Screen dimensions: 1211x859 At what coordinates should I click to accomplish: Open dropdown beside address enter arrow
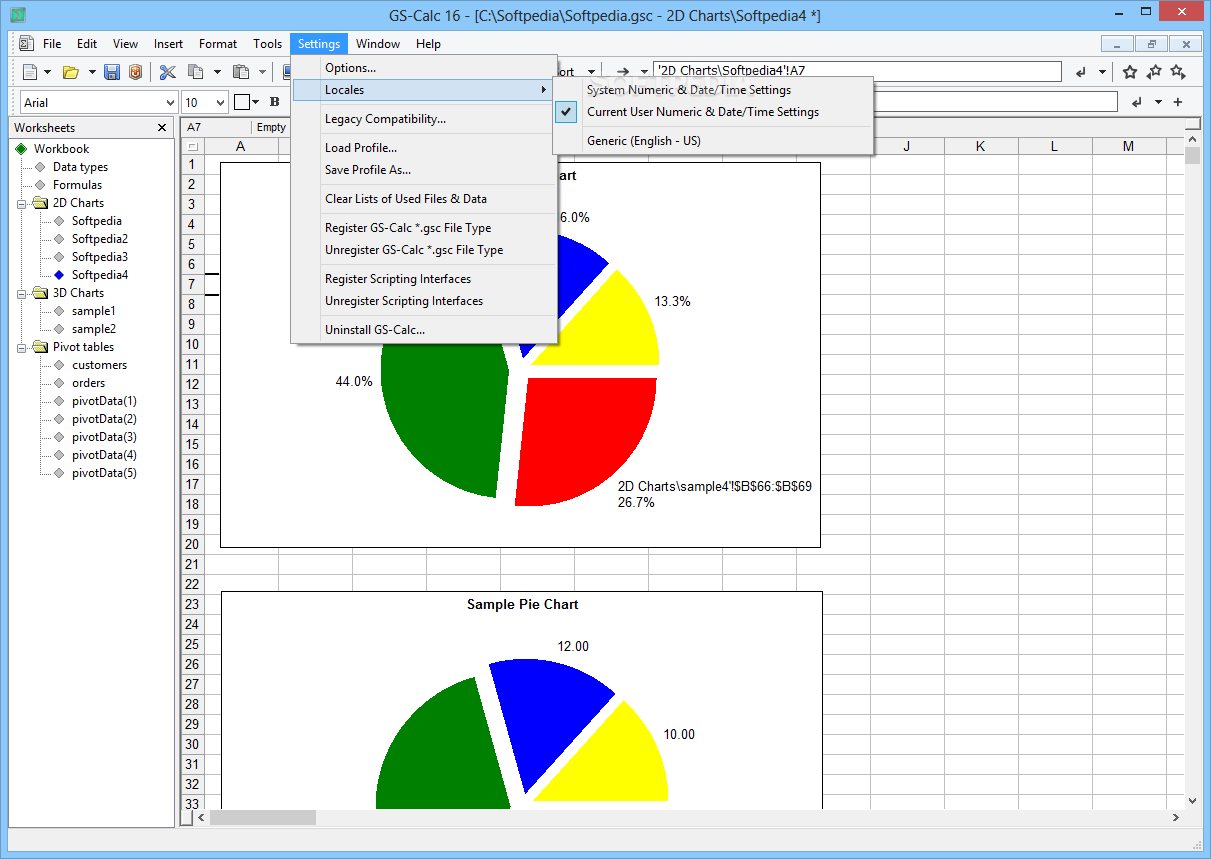[x=1103, y=72]
